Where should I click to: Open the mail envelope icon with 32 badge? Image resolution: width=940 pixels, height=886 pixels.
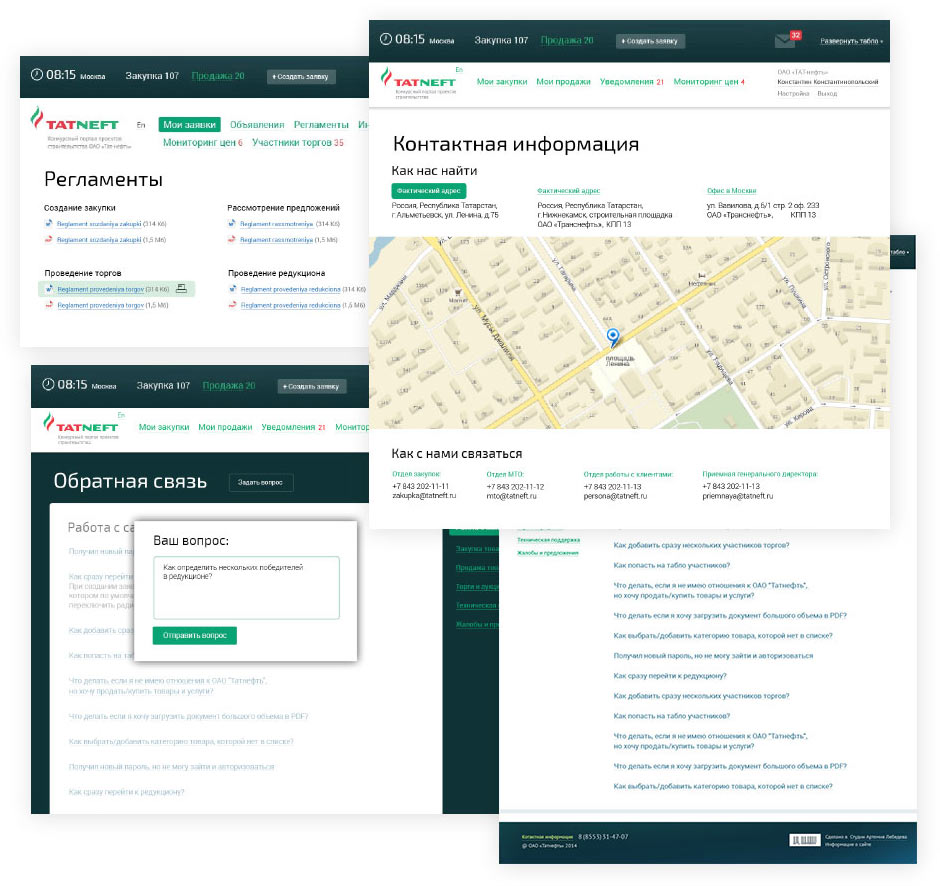pyautogui.click(x=786, y=41)
